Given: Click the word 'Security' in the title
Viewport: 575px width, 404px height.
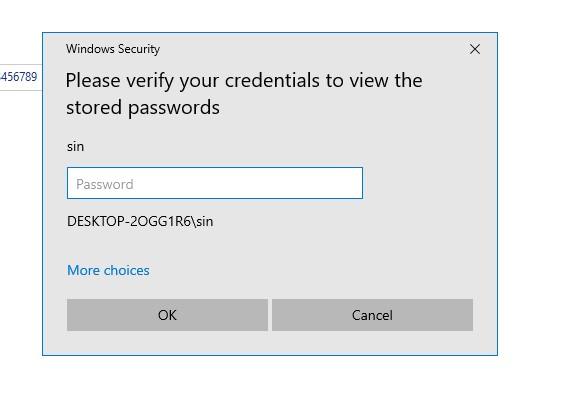Looking at the screenshot, I should (x=139, y=49).
